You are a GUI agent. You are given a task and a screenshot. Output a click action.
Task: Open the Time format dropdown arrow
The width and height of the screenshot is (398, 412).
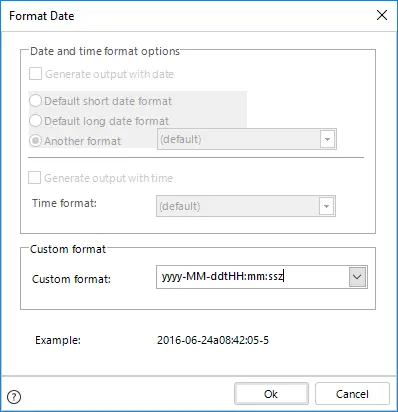coord(326,206)
